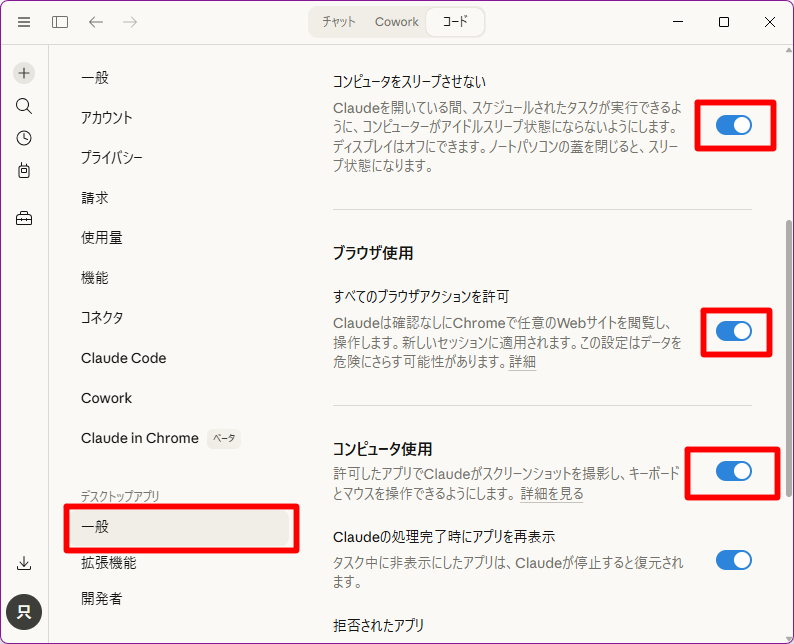The image size is (794, 644).
Task: Open 拡張機能 settings
Action: [x=108, y=563]
